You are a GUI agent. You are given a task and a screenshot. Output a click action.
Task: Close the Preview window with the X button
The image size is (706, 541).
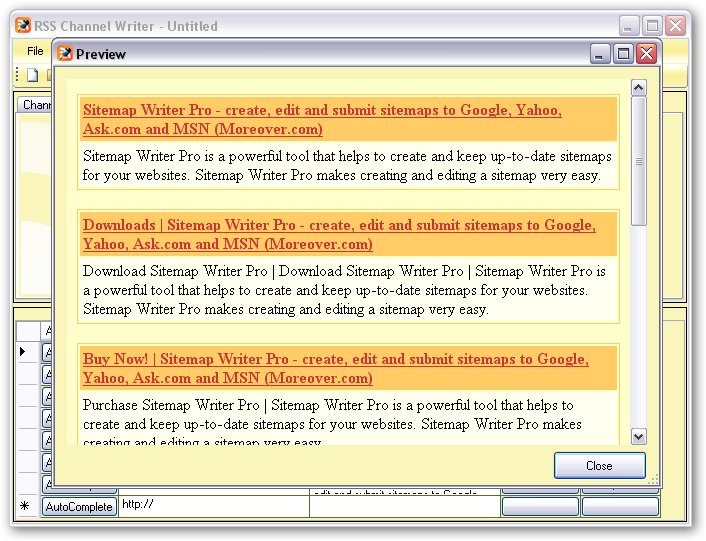647,54
